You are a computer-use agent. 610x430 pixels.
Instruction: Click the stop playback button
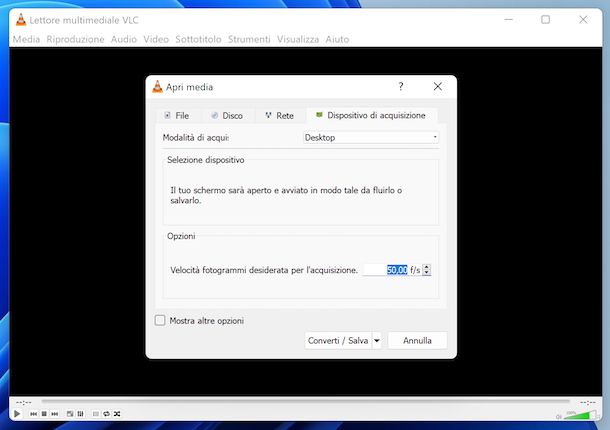point(44,414)
